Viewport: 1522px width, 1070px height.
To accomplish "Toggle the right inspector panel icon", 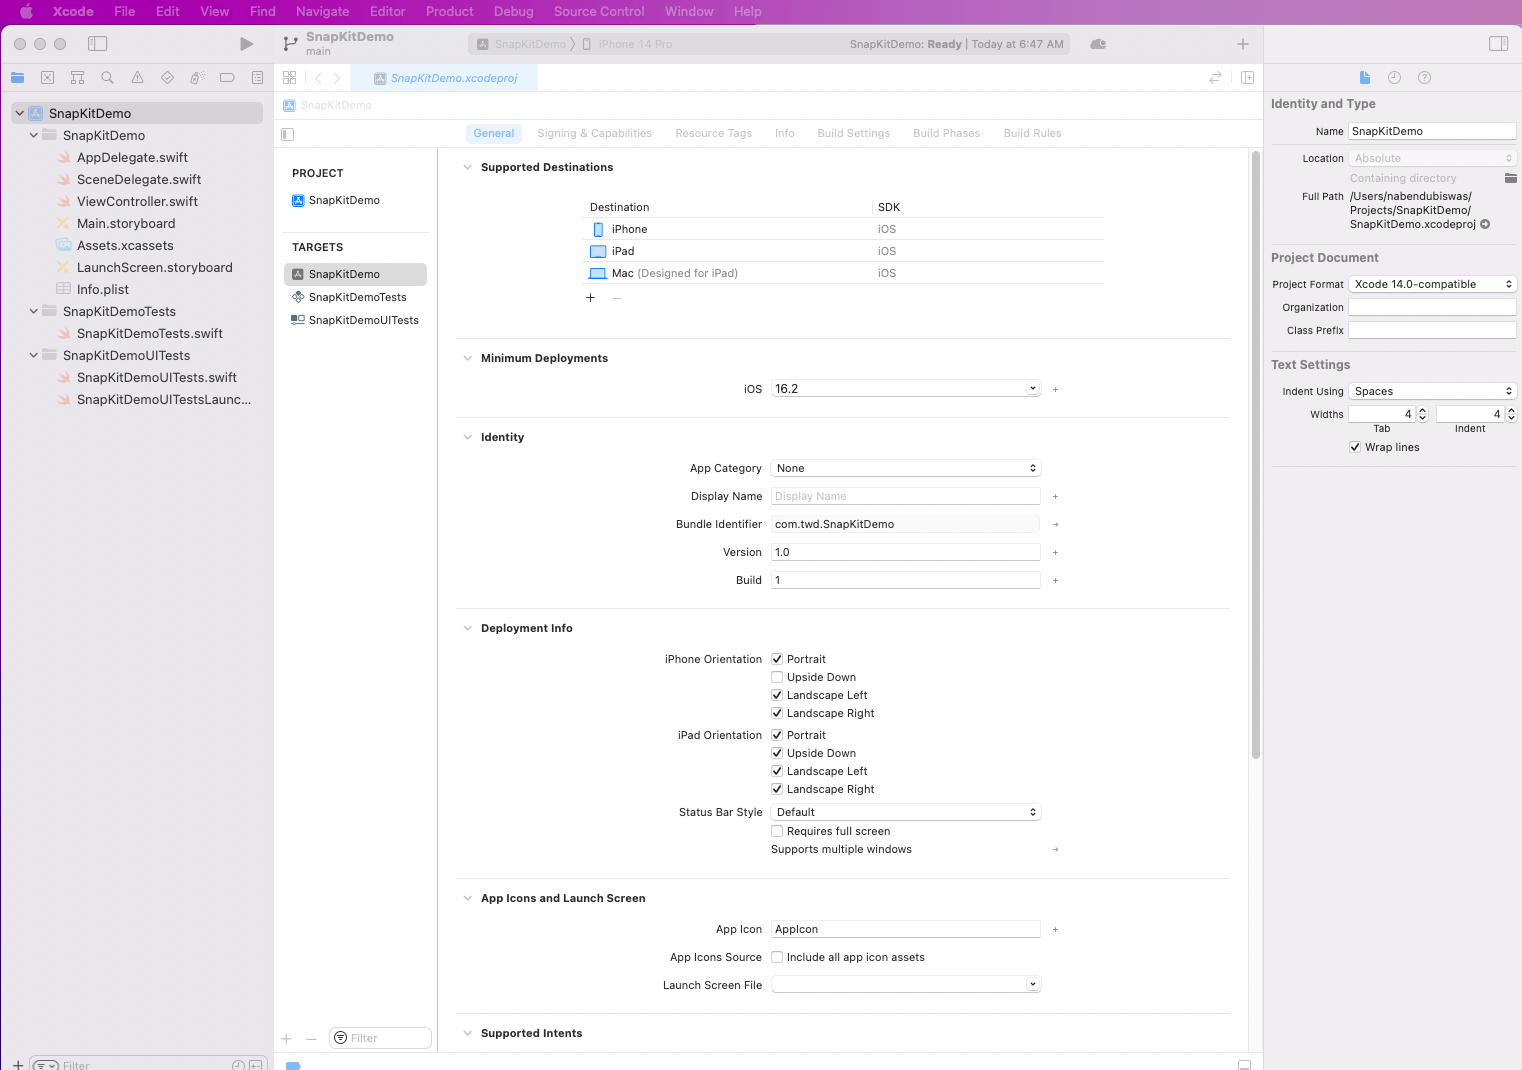I will (1498, 44).
